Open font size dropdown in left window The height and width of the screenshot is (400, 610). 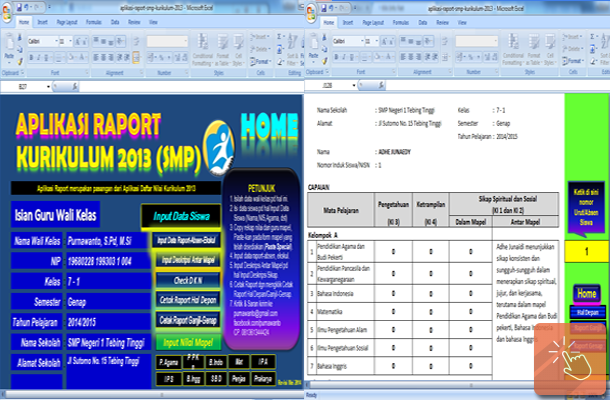pyautogui.click(x=70, y=41)
